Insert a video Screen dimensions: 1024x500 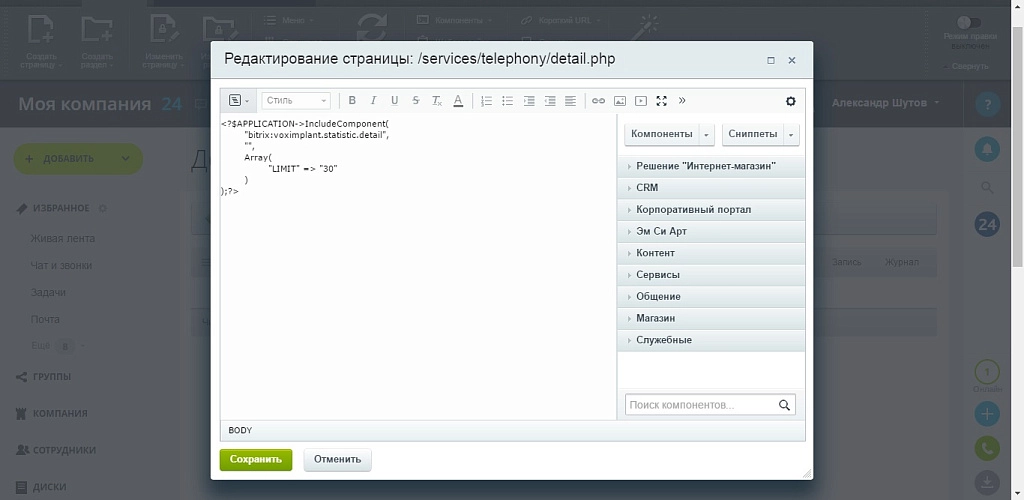click(641, 101)
